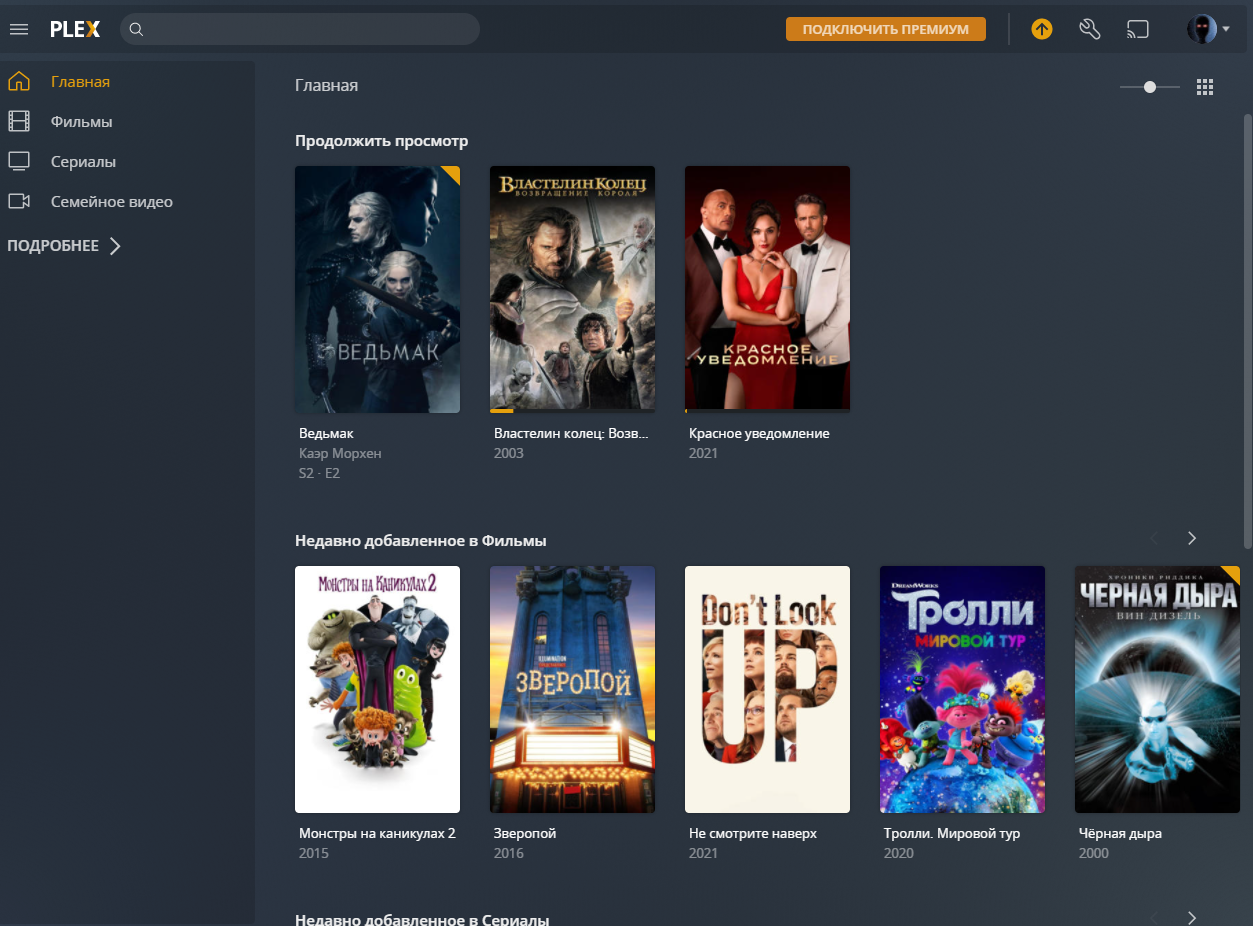Go to Главная in the sidebar

coord(80,82)
